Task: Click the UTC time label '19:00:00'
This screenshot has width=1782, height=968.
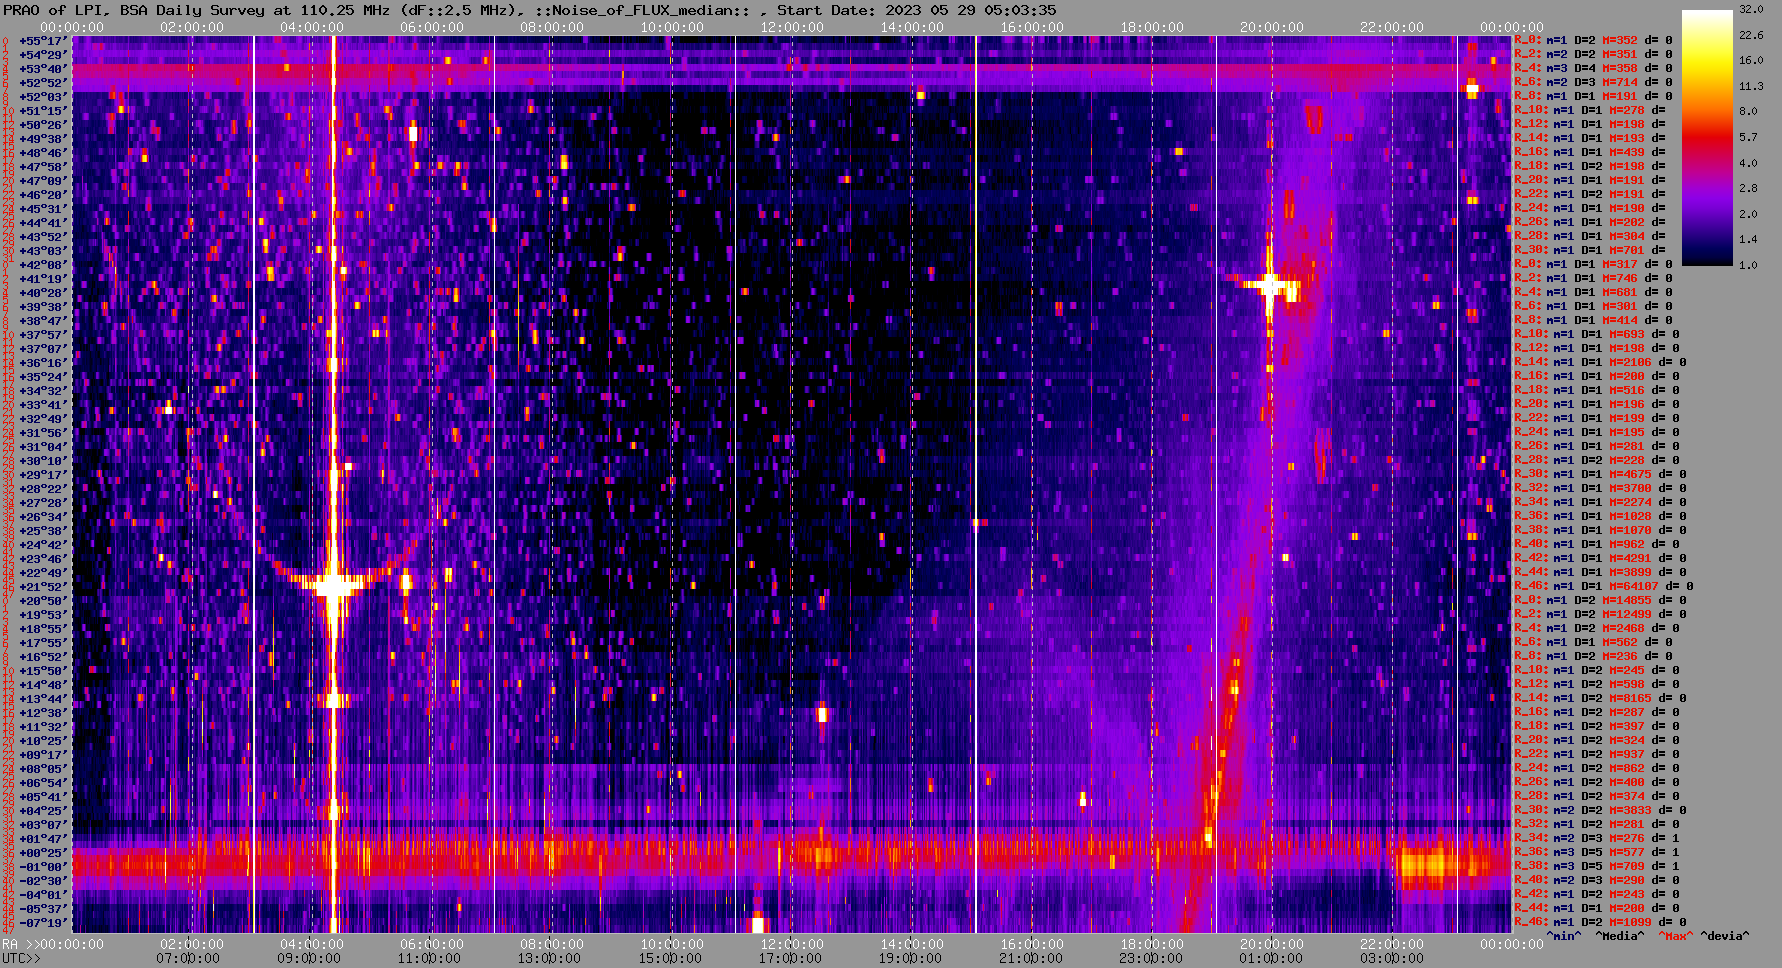Action: click(x=909, y=958)
